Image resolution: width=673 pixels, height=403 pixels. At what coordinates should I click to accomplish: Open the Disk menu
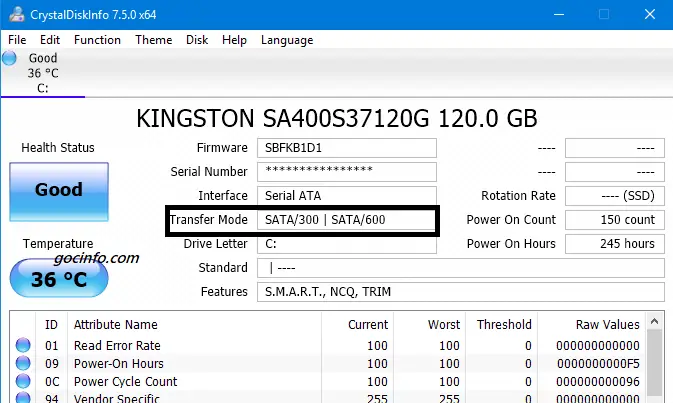coord(197,40)
